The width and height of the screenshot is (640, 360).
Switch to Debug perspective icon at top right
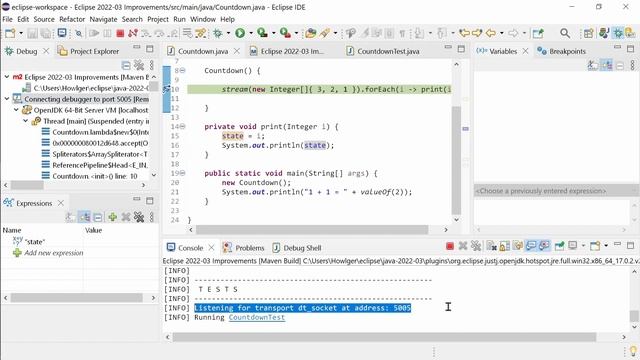(x=618, y=33)
